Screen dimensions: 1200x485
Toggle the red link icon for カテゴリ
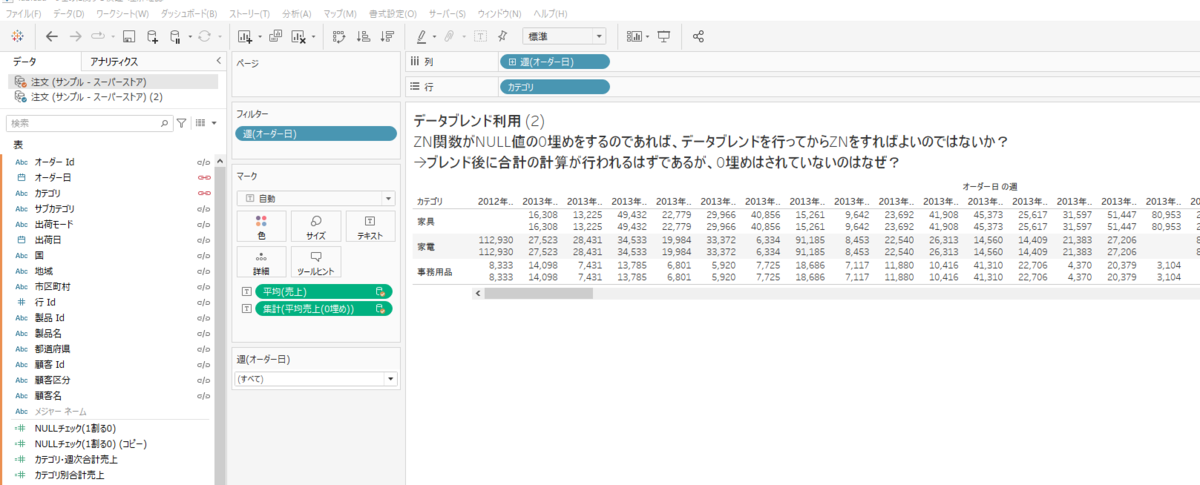[203, 193]
